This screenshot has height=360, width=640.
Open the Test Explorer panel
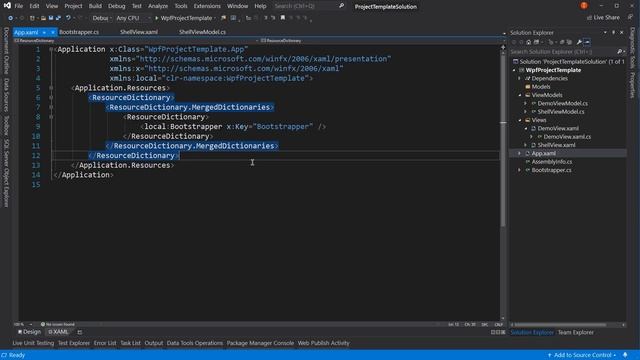pyautogui.click(x=73, y=343)
